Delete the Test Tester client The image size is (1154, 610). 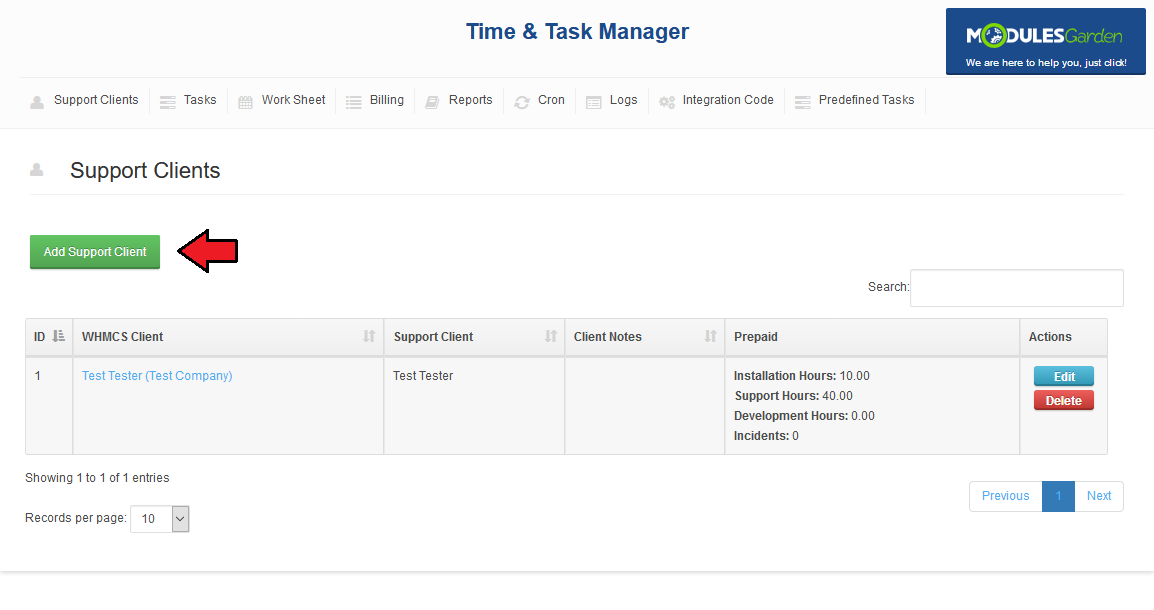pos(1063,400)
